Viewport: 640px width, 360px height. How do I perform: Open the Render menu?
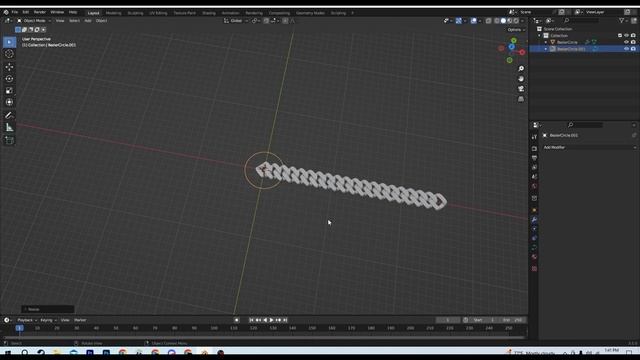(x=40, y=12)
